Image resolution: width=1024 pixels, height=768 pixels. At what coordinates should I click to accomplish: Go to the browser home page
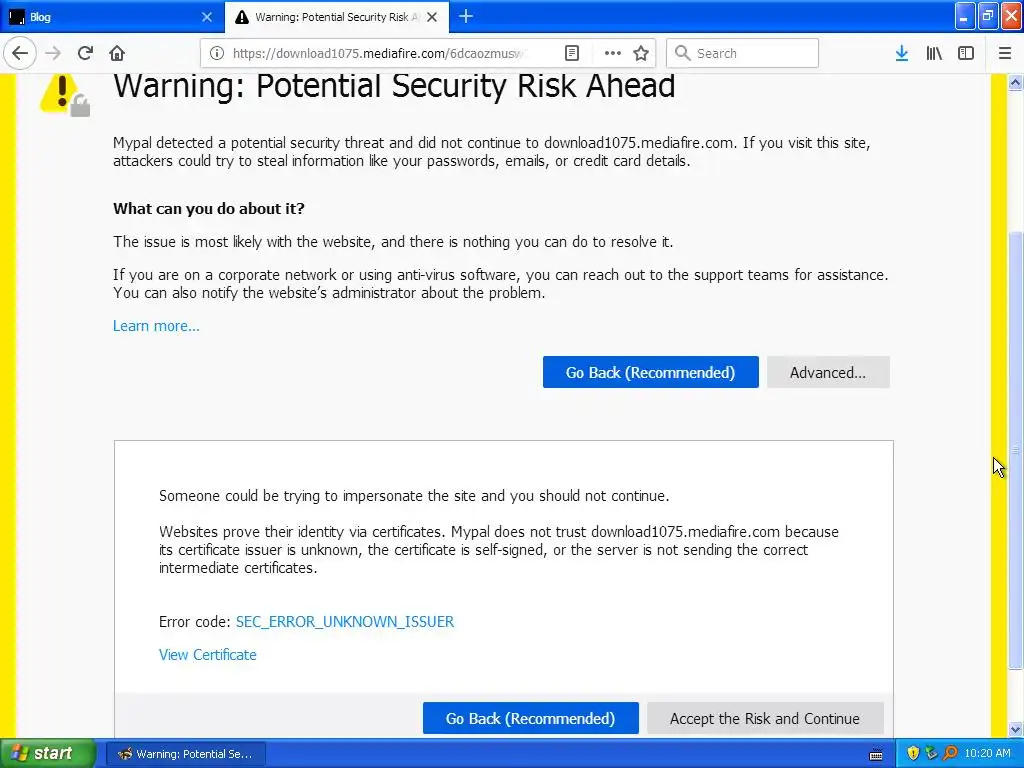[117, 53]
